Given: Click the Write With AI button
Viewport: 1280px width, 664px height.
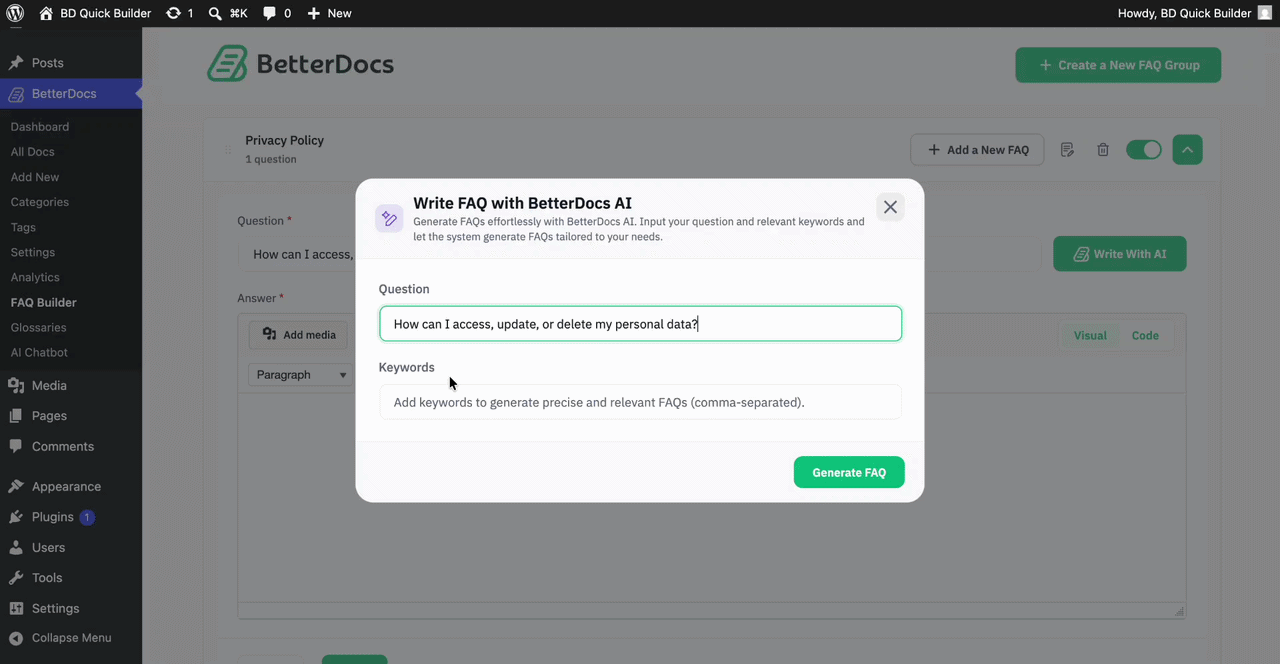Looking at the screenshot, I should pyautogui.click(x=1120, y=254).
